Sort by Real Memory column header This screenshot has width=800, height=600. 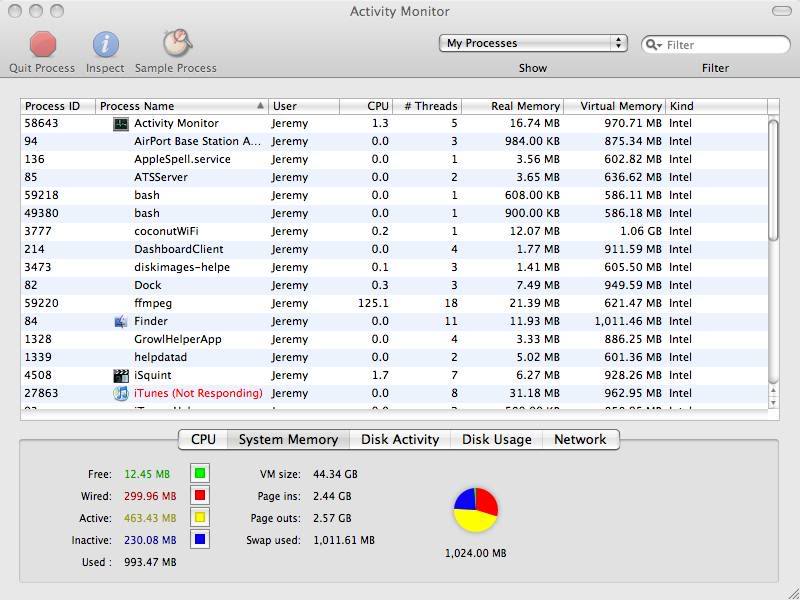(513, 106)
